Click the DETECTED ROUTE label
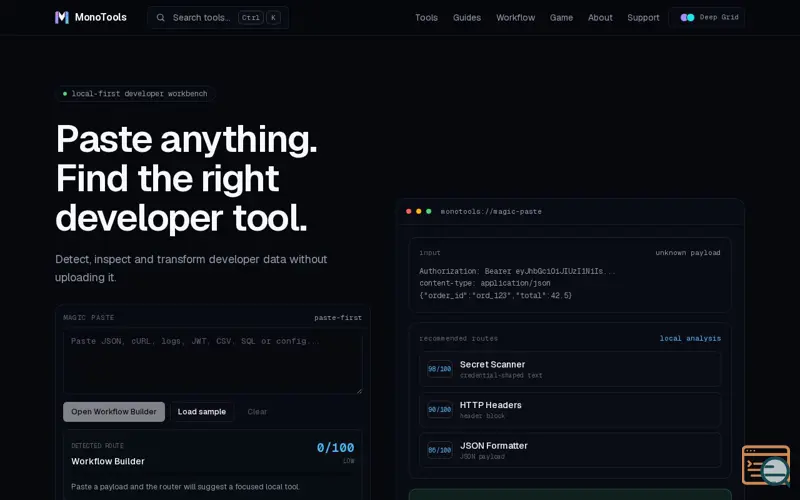 coord(97,445)
